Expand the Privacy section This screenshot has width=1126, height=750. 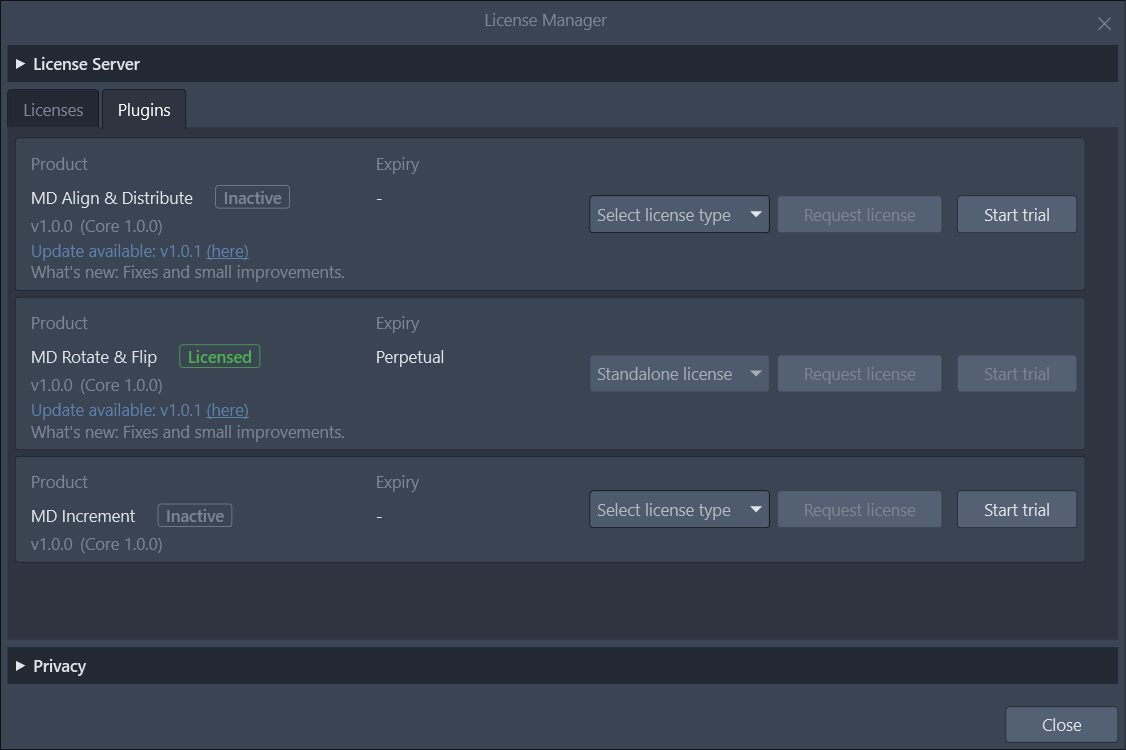(20, 666)
